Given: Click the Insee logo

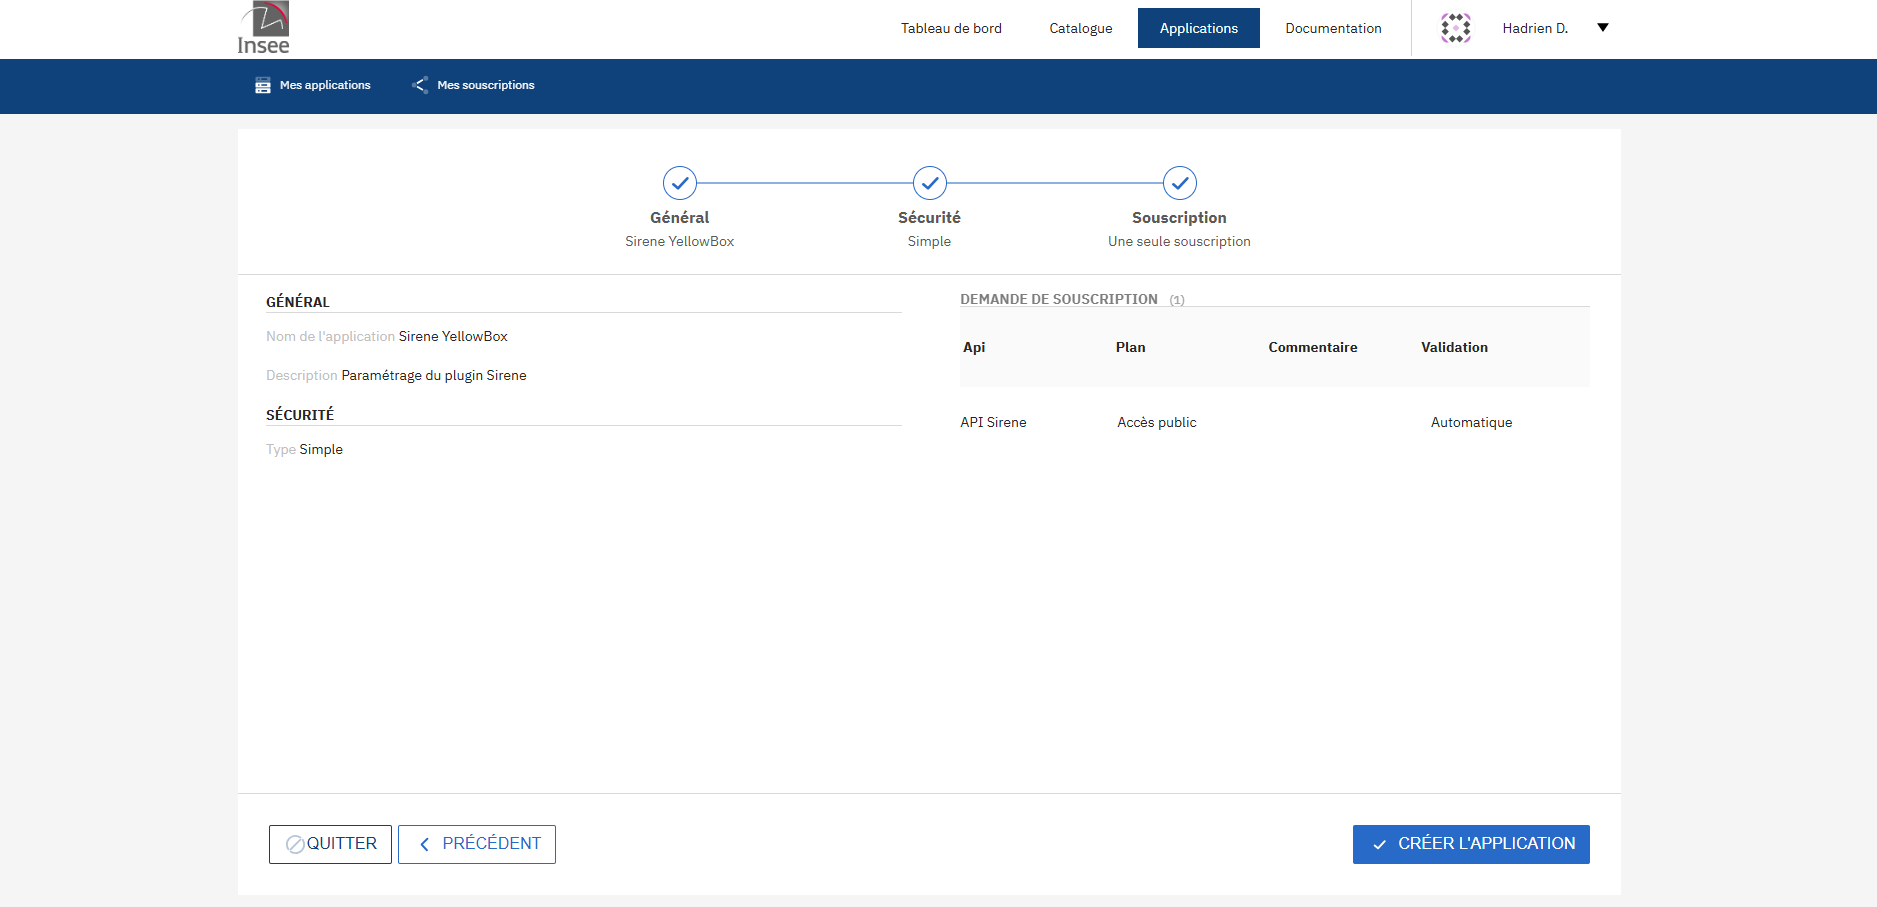Looking at the screenshot, I should pyautogui.click(x=264, y=28).
